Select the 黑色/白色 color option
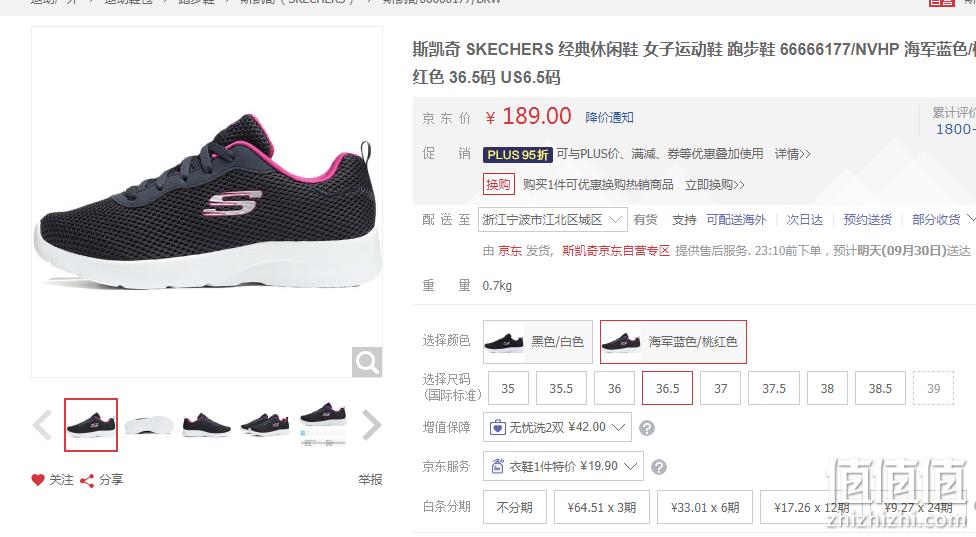Viewport: 976px width, 537px height. (538, 342)
